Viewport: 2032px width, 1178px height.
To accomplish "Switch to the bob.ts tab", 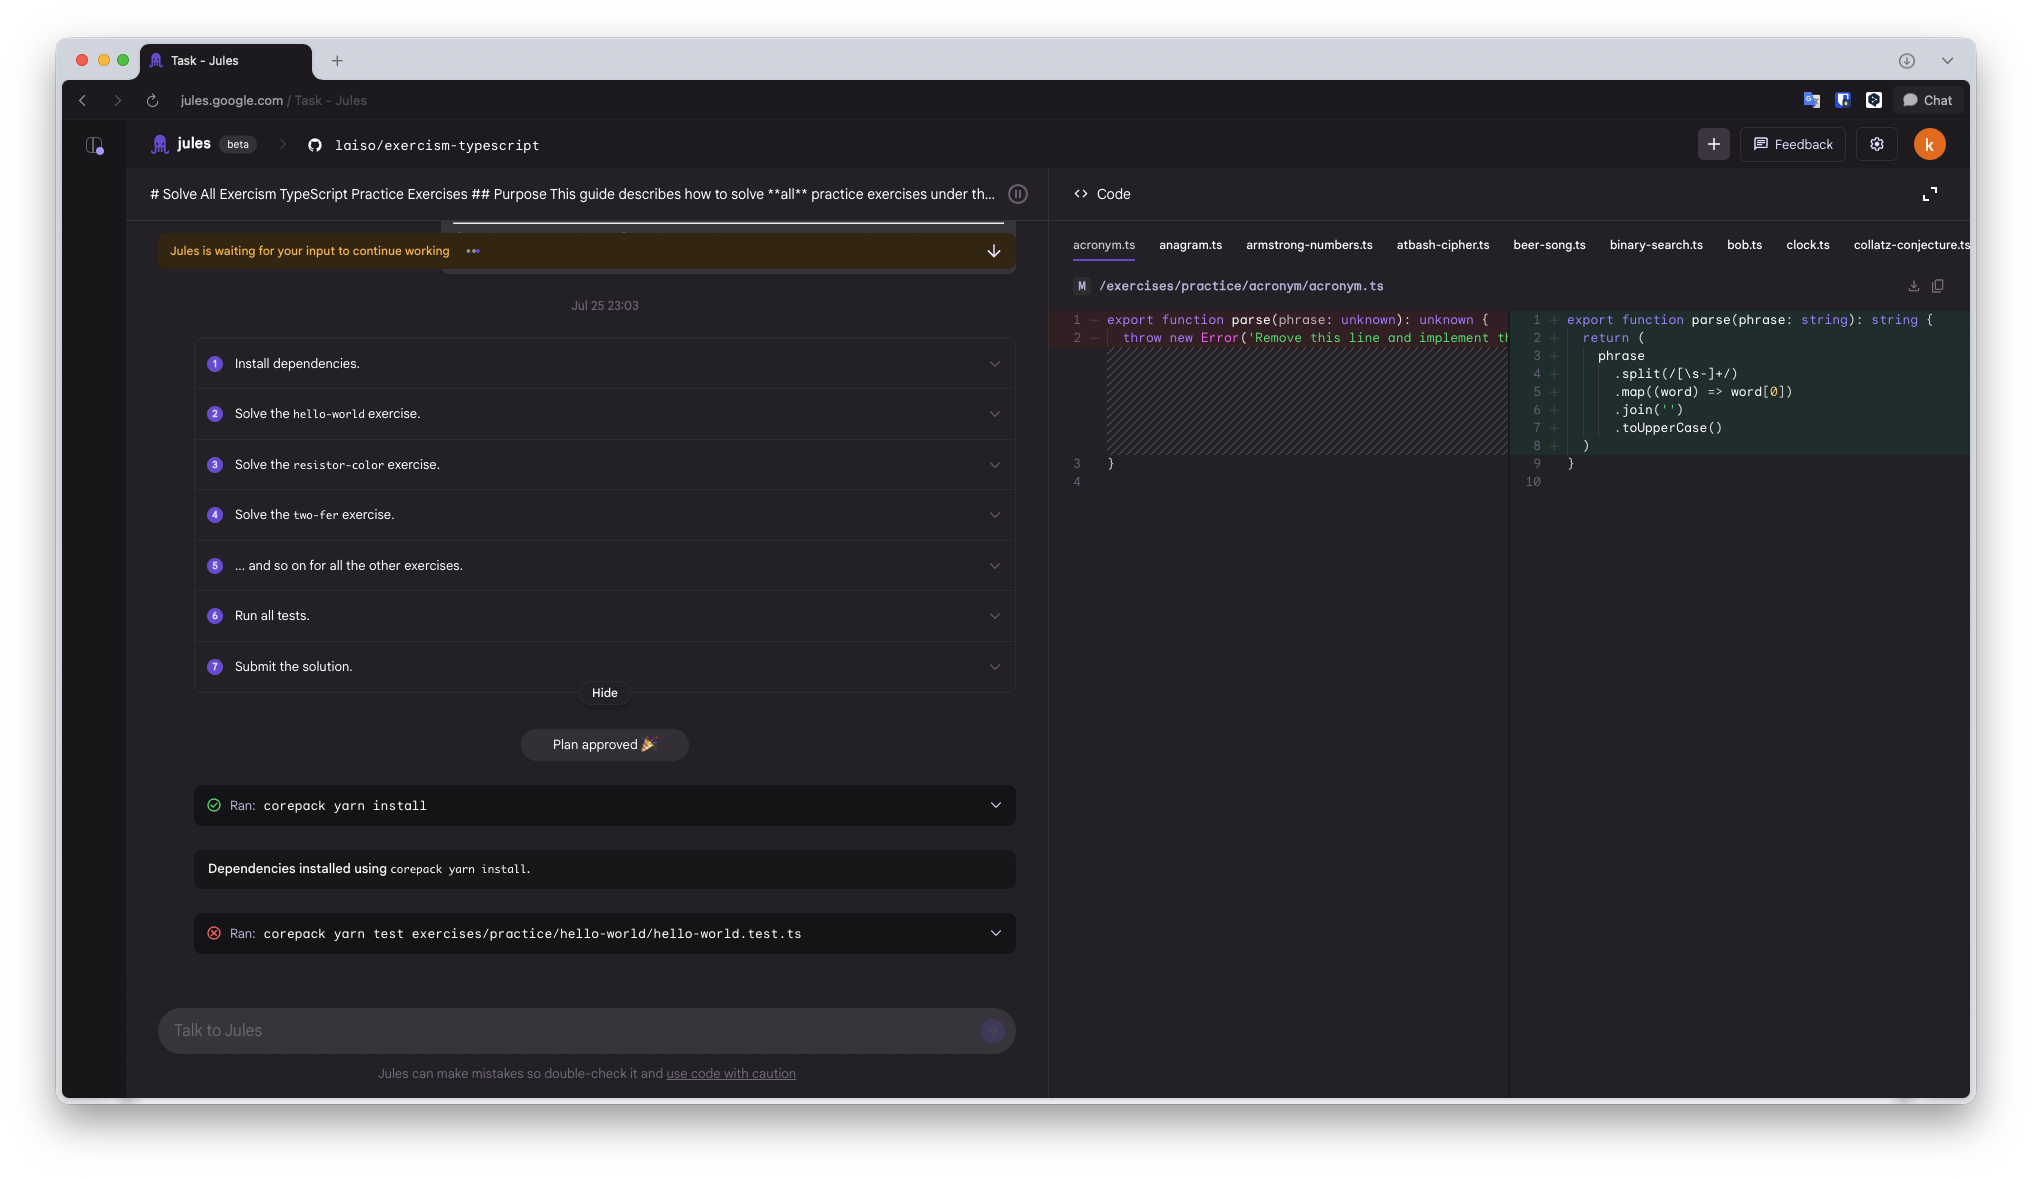I will click(1744, 245).
